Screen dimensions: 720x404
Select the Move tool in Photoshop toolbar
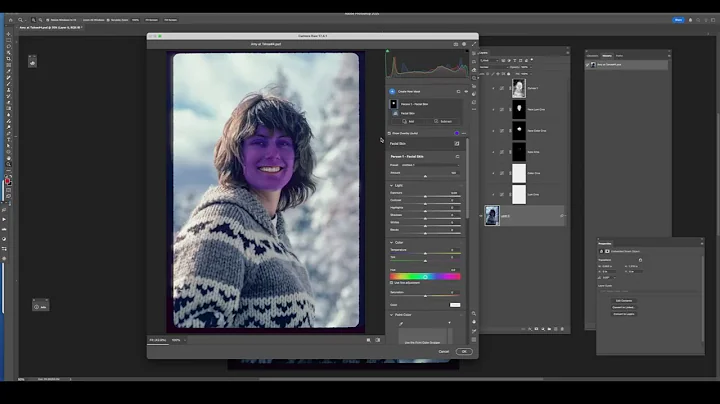click(x=8, y=34)
